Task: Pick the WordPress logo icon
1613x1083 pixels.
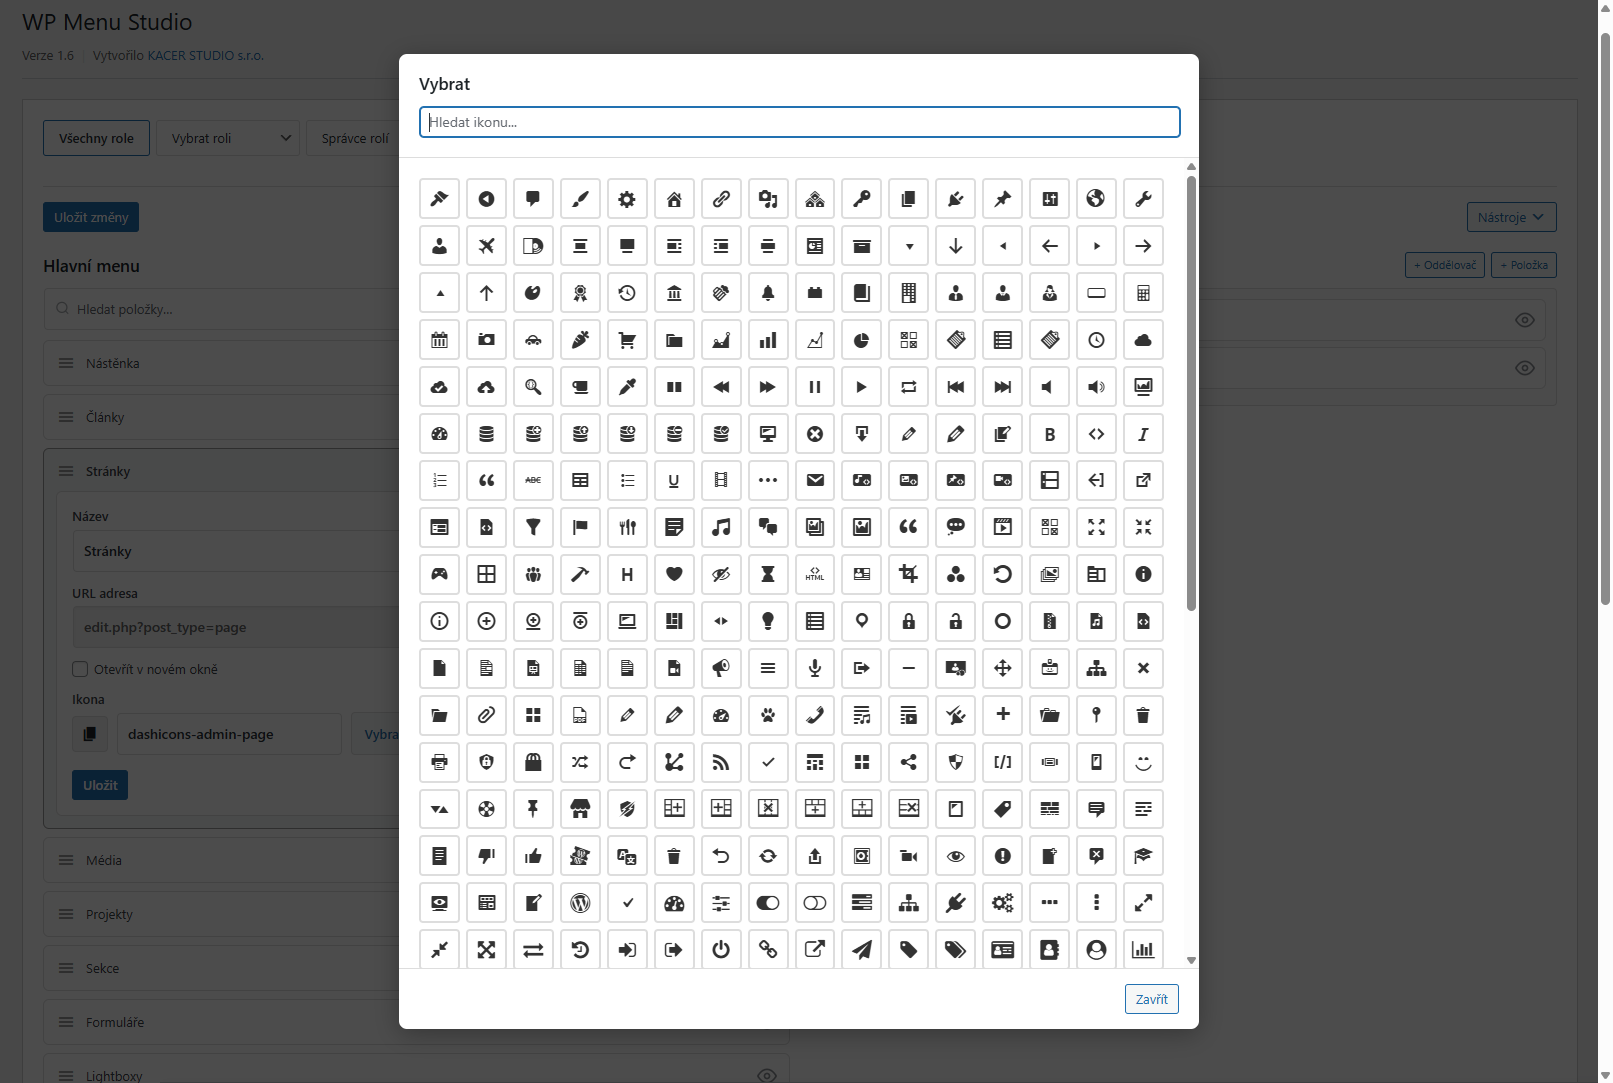Action: (x=580, y=903)
